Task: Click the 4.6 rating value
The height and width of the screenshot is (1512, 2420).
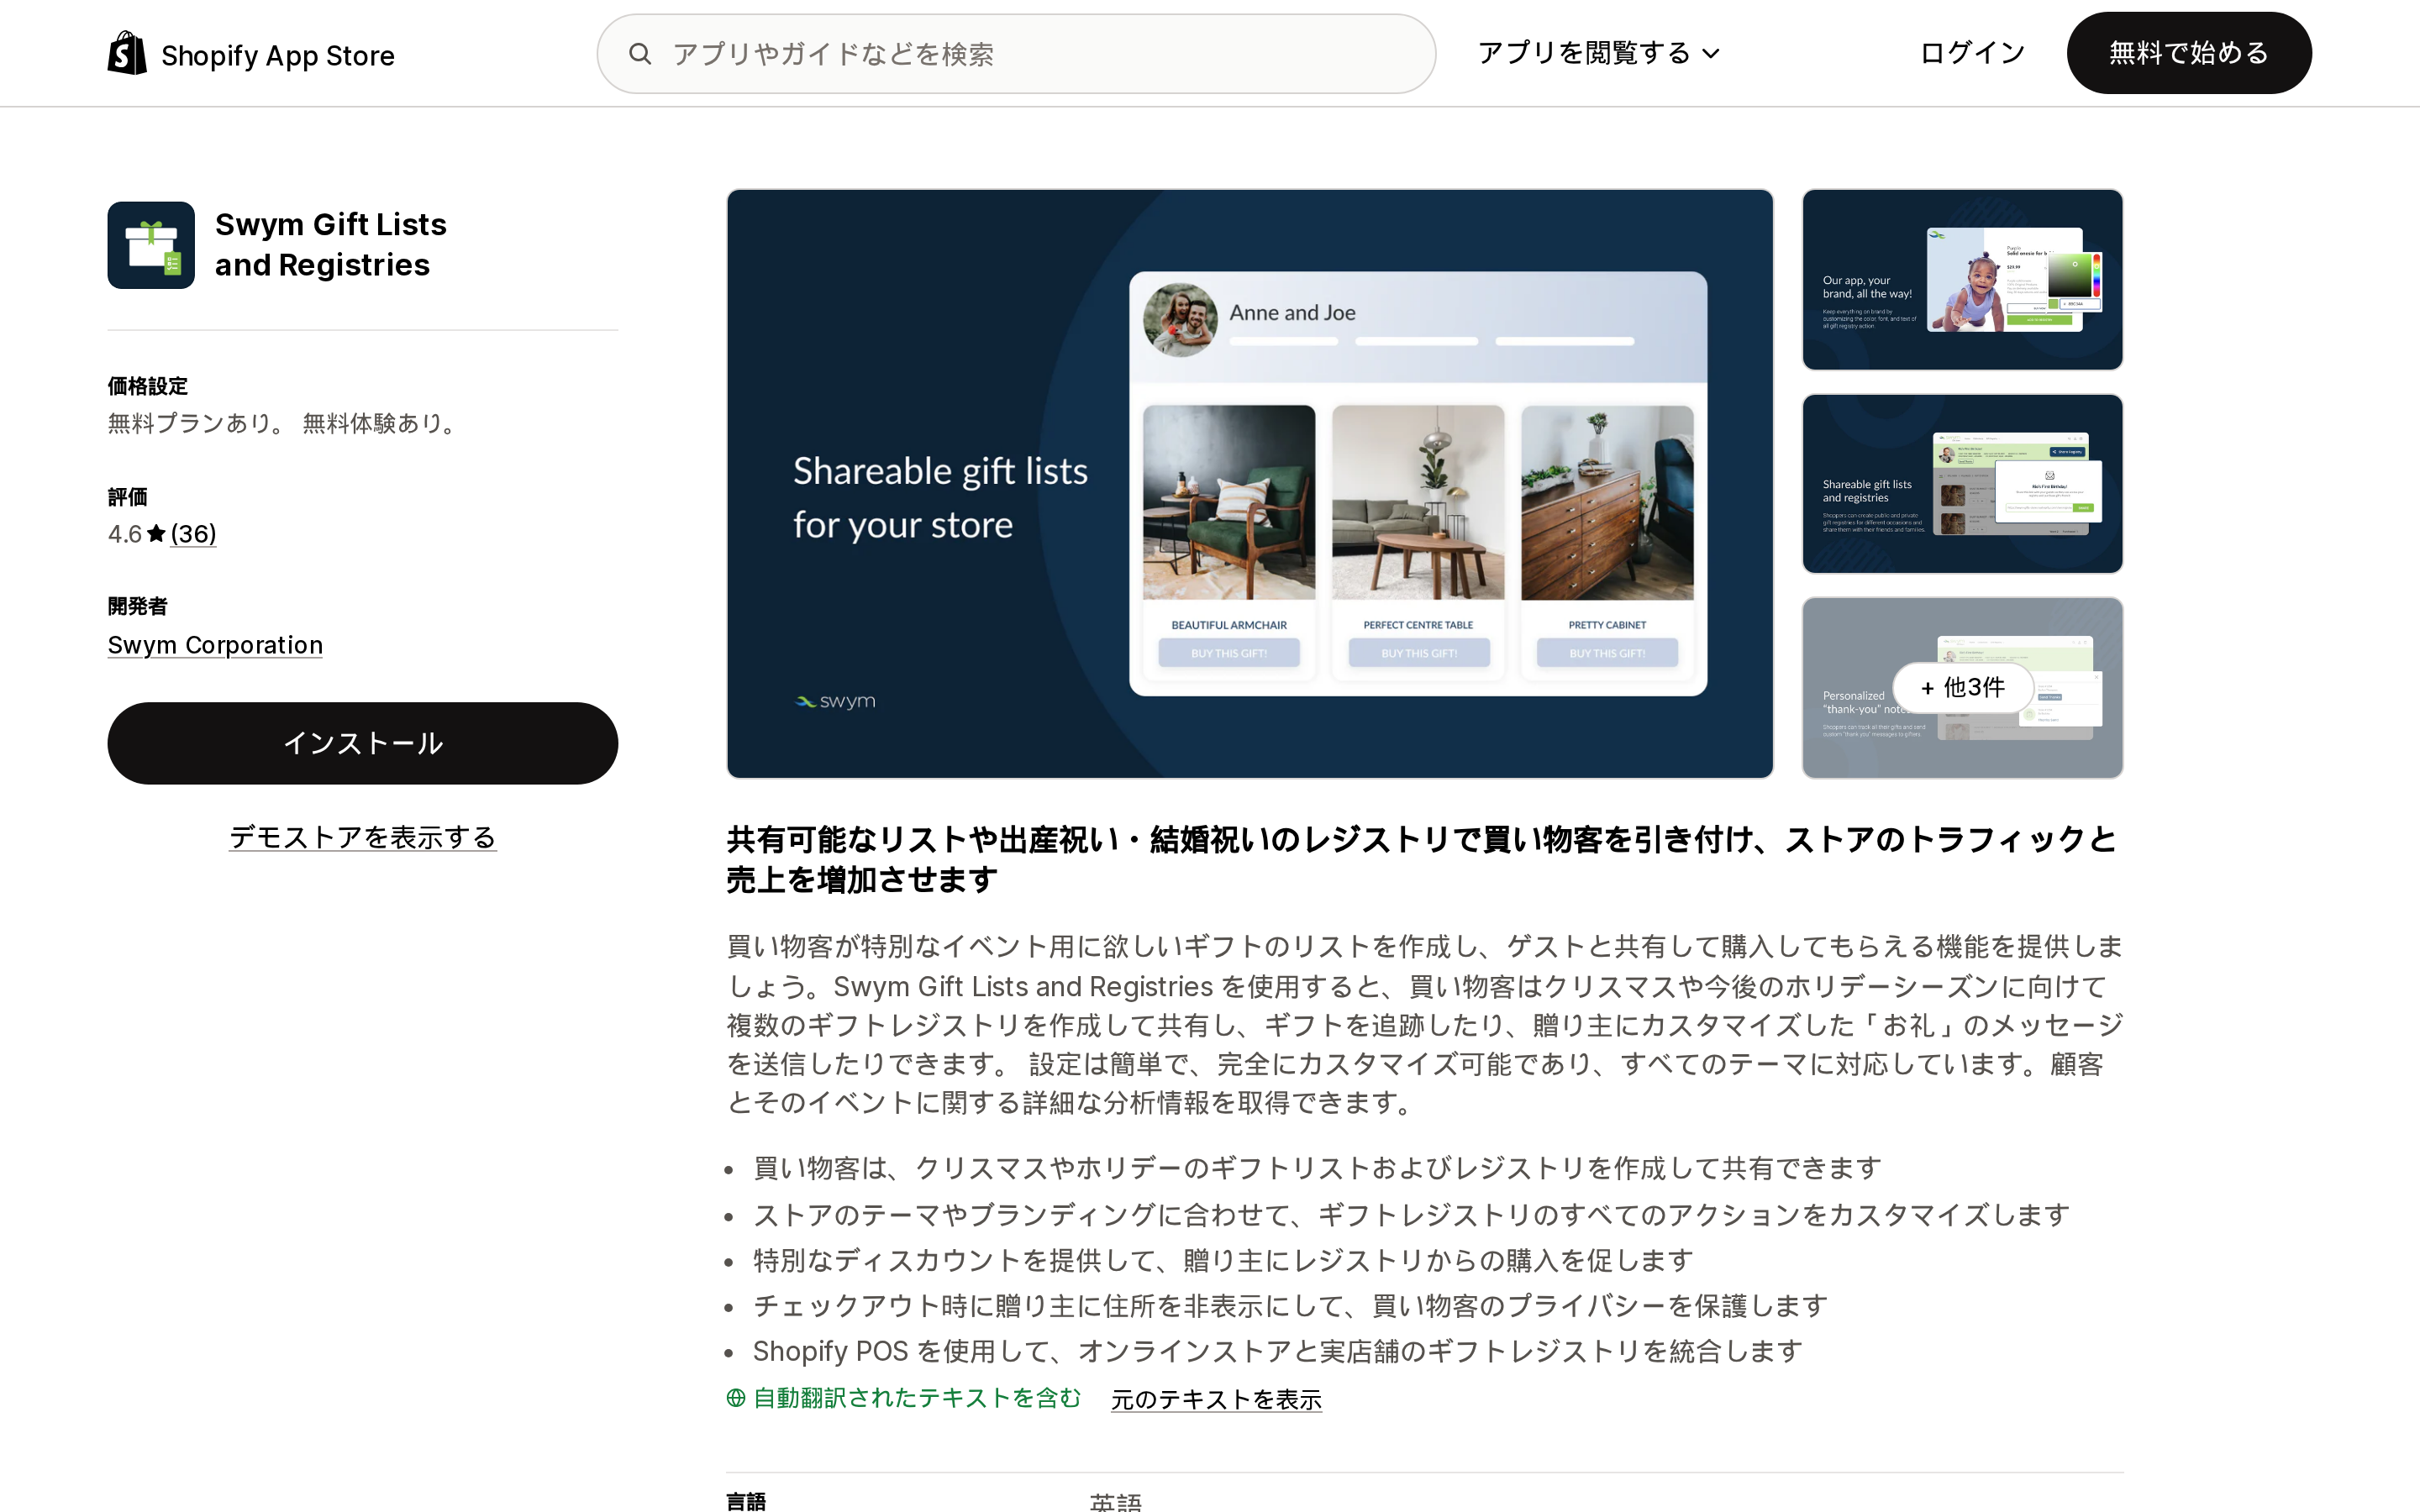Action: 125,534
